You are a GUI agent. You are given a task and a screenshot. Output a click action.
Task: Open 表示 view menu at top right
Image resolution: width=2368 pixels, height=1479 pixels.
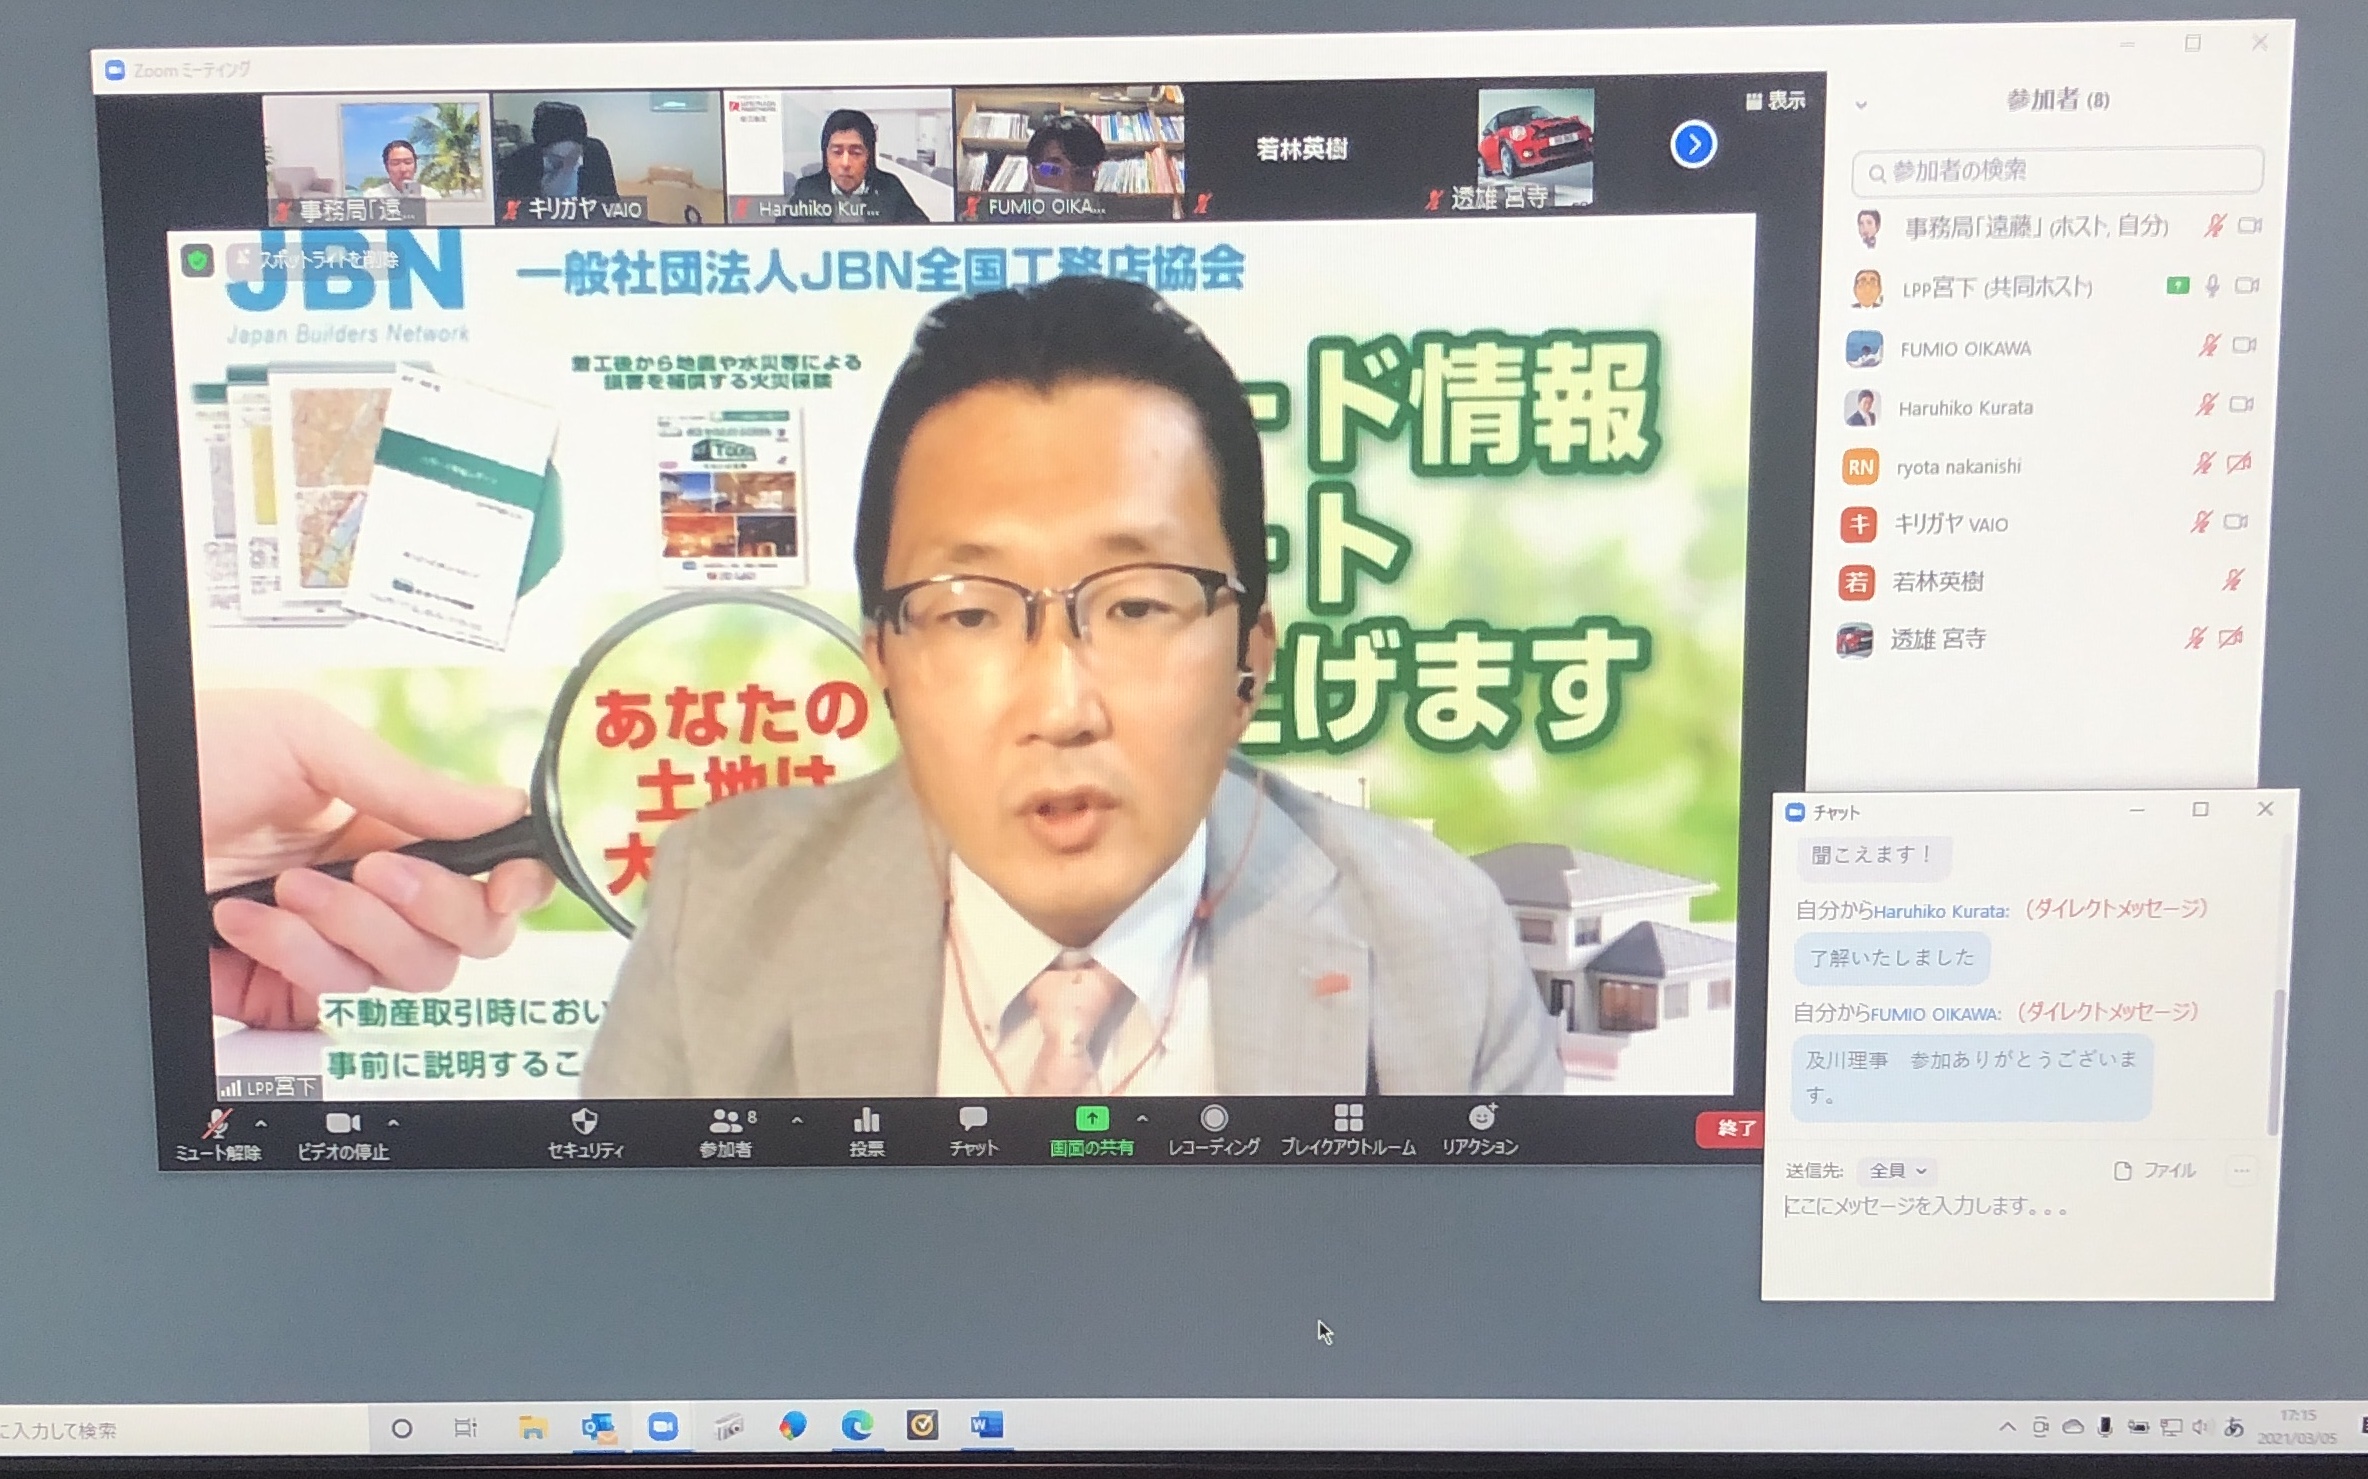[1775, 100]
